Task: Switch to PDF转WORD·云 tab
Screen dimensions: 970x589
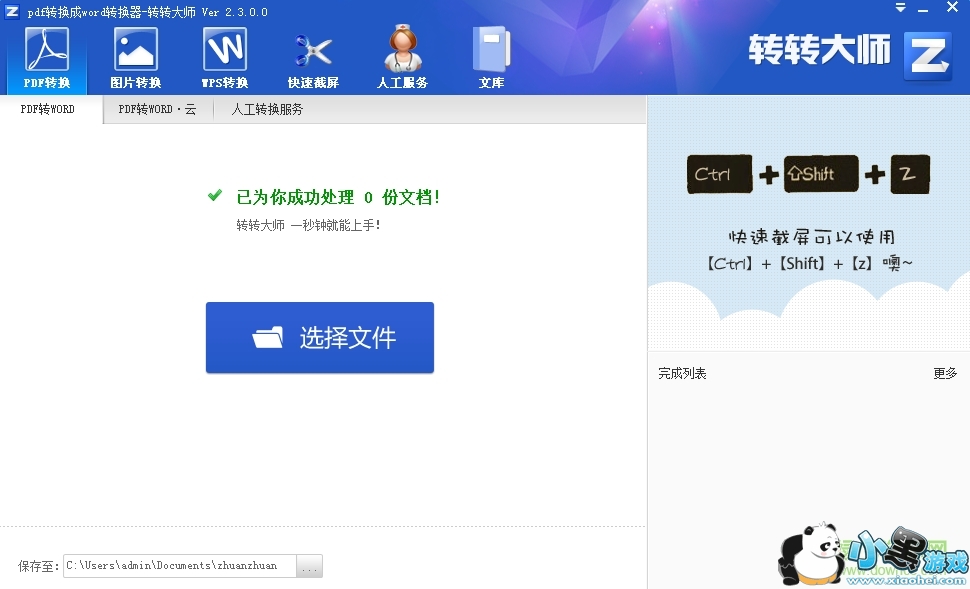Action: tap(157, 110)
